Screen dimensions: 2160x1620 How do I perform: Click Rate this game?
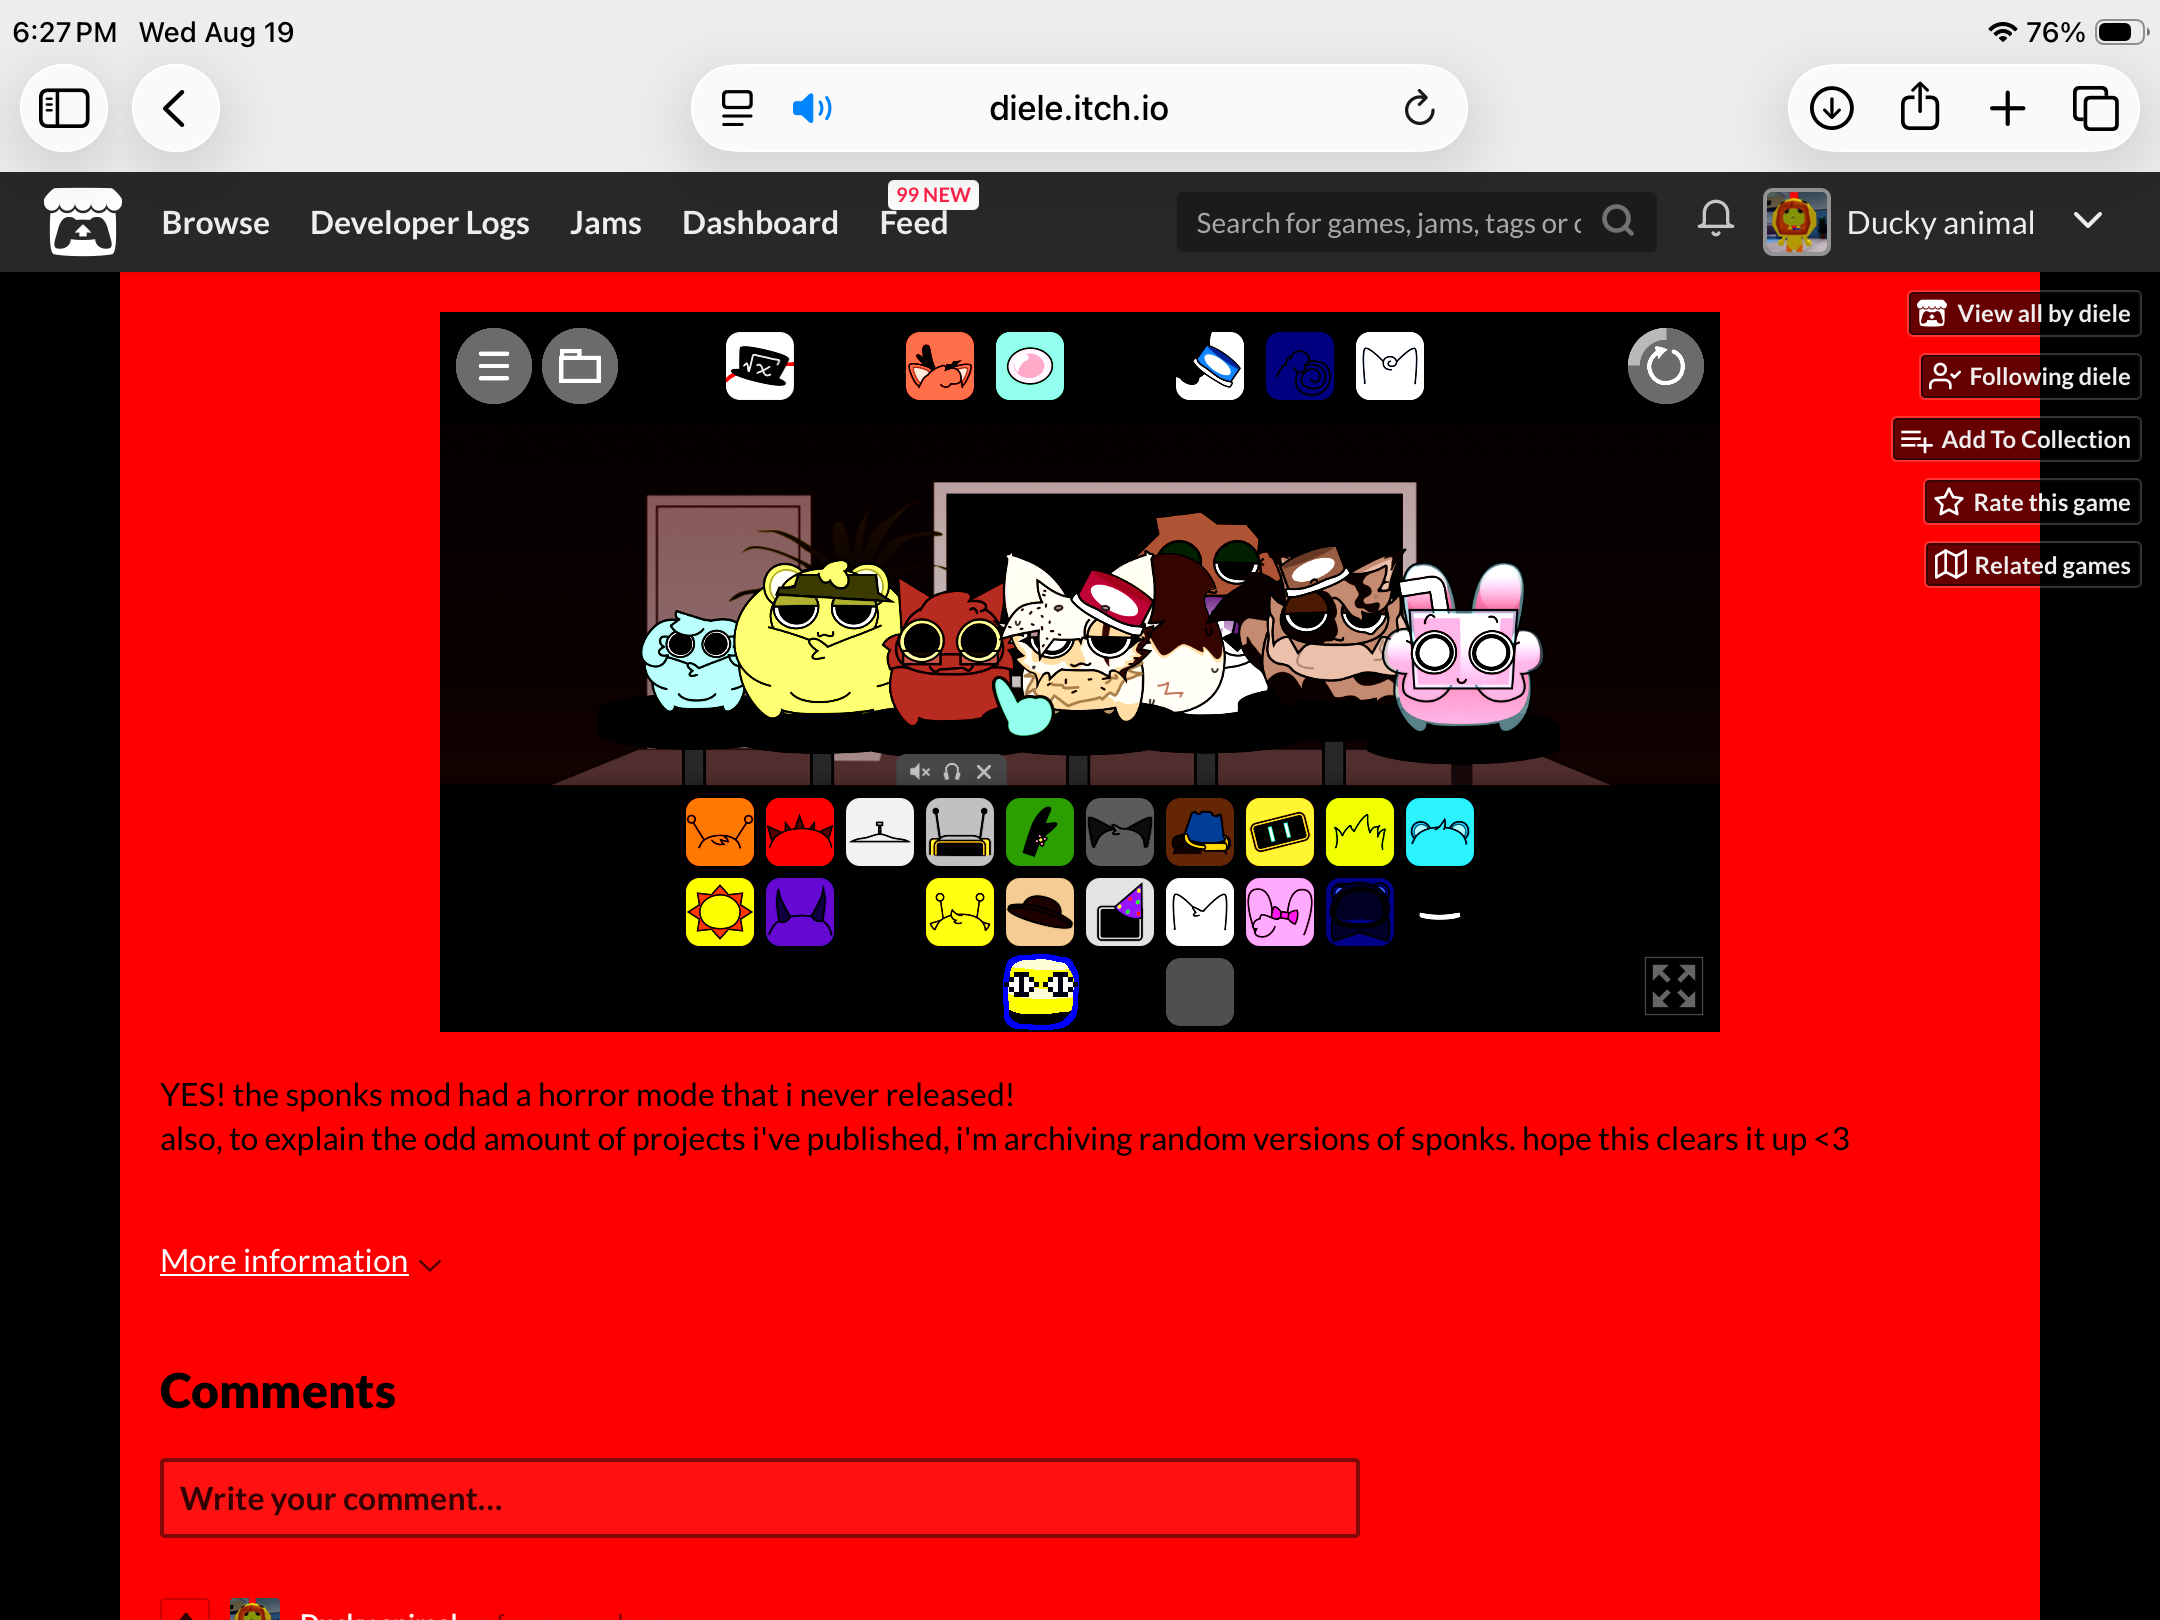[2032, 502]
